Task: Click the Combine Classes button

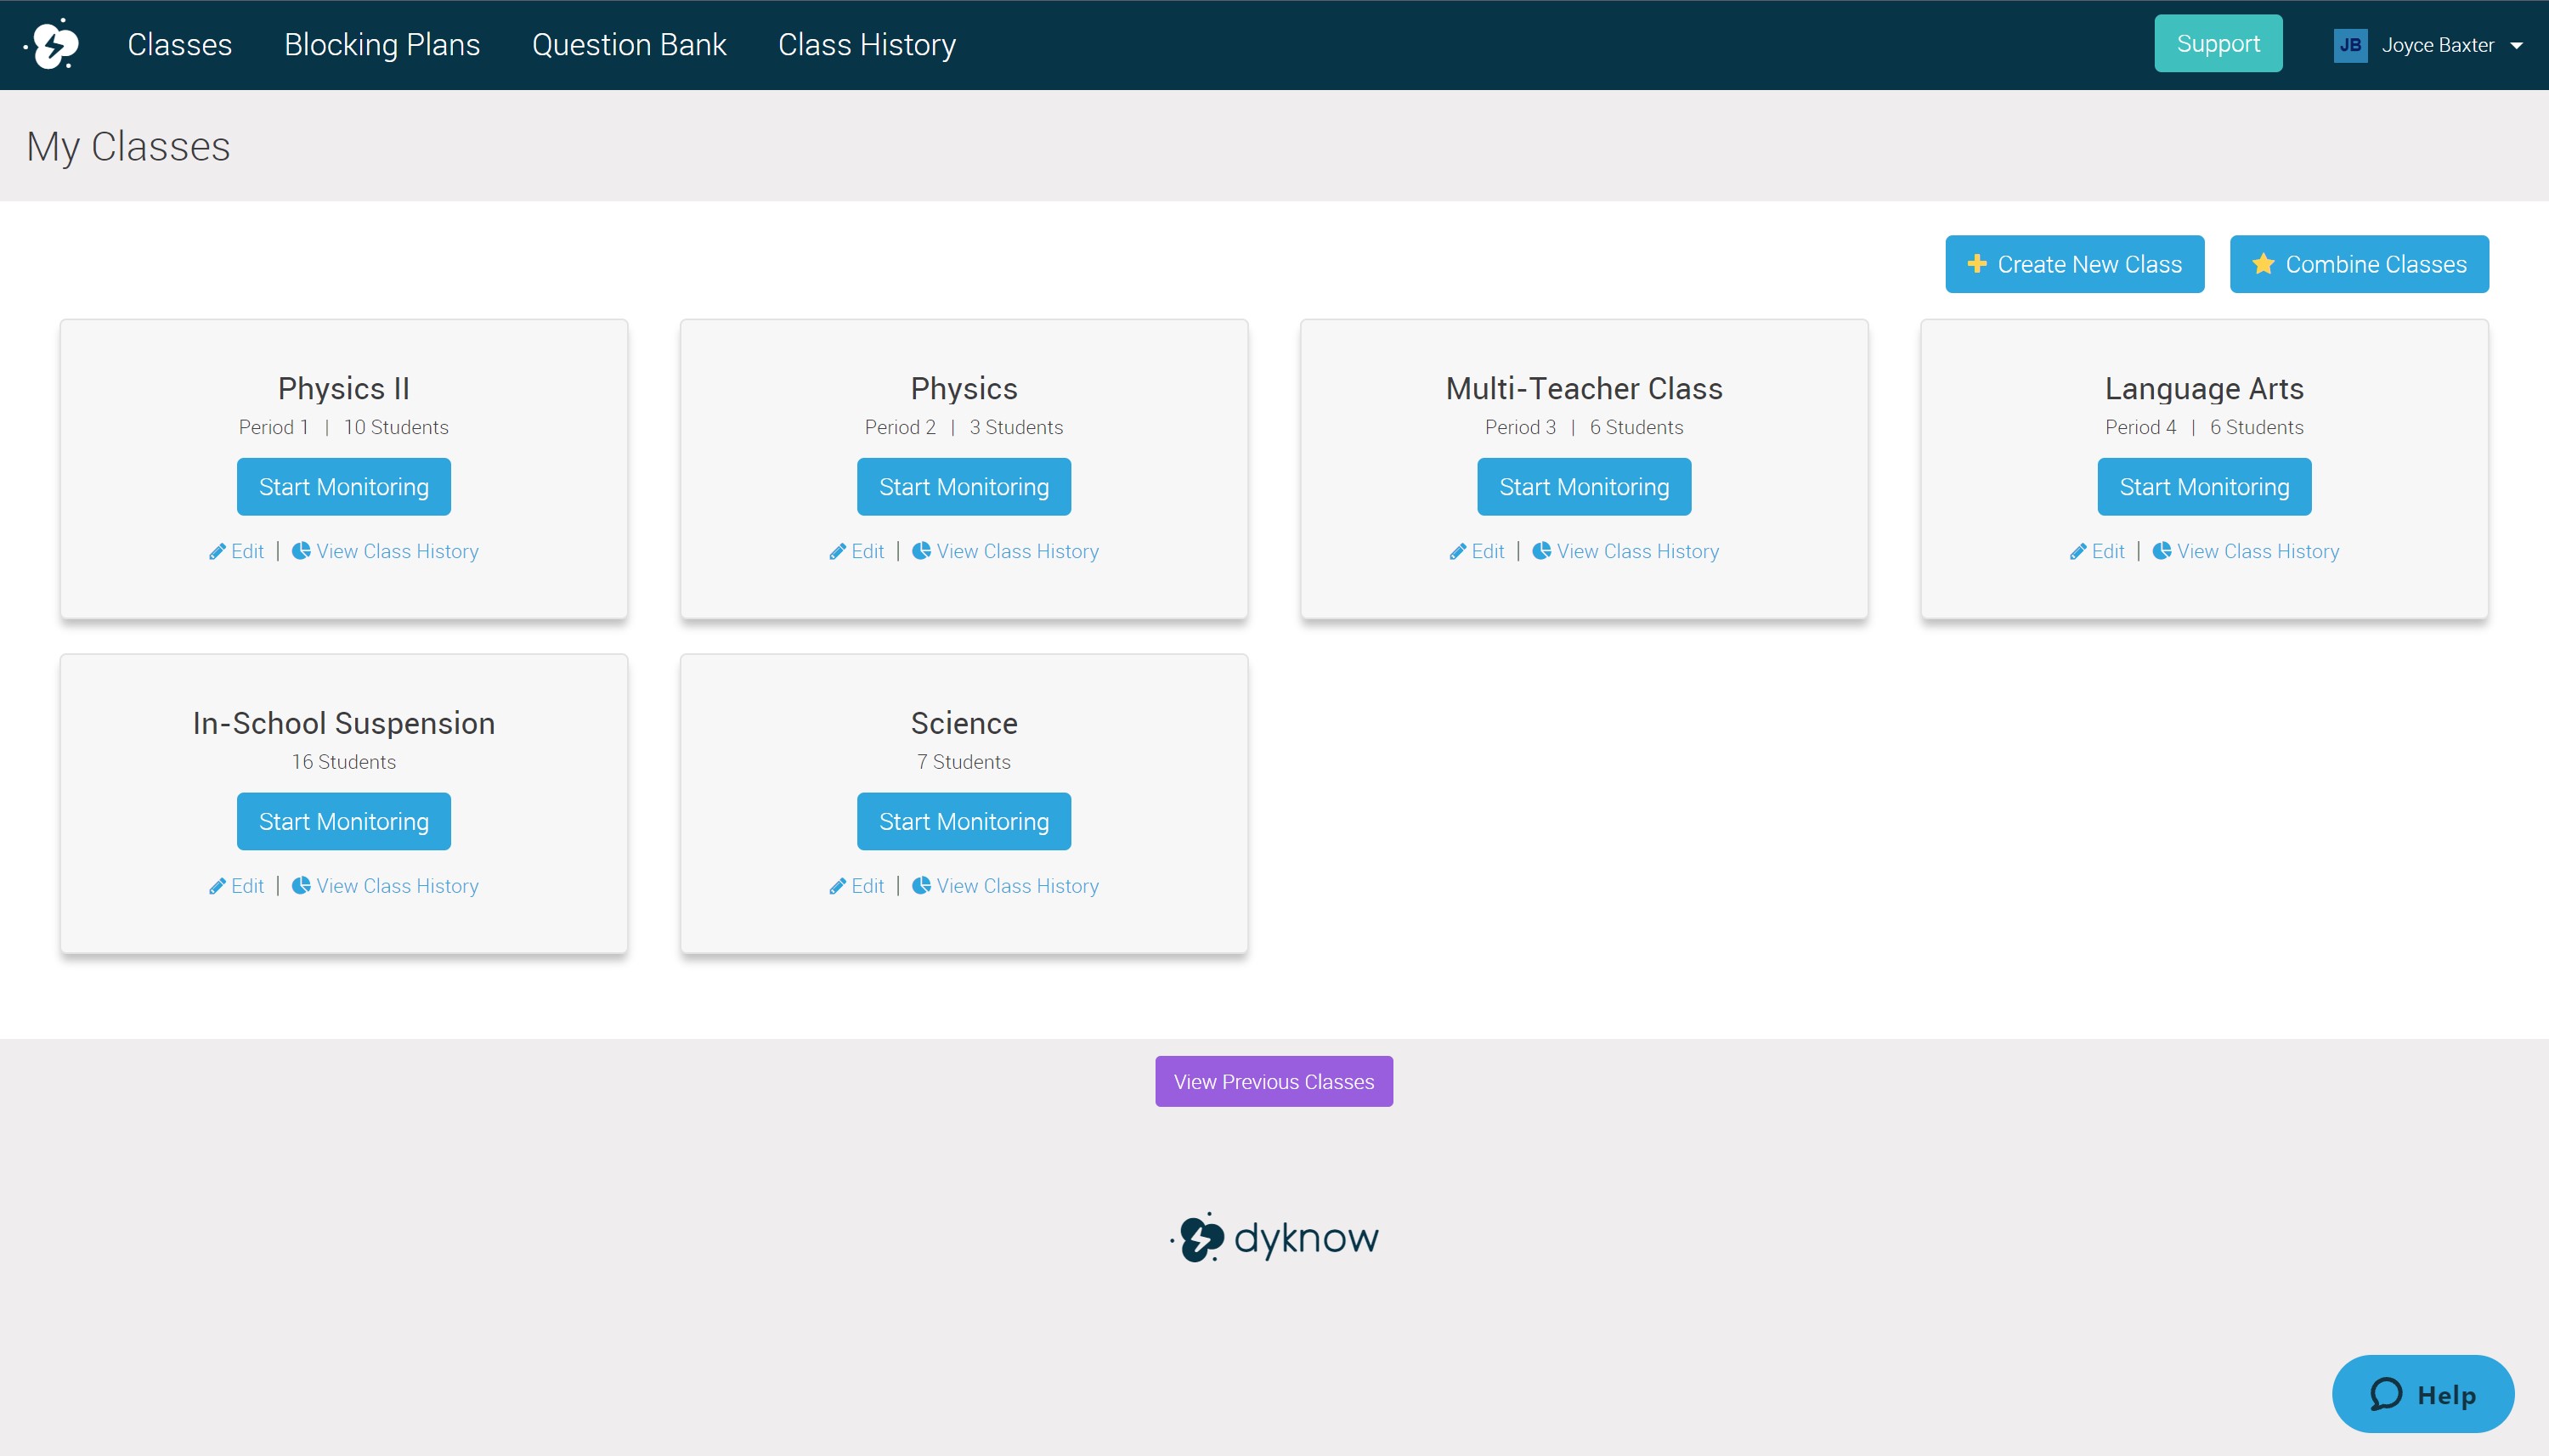Action: (x=2359, y=264)
